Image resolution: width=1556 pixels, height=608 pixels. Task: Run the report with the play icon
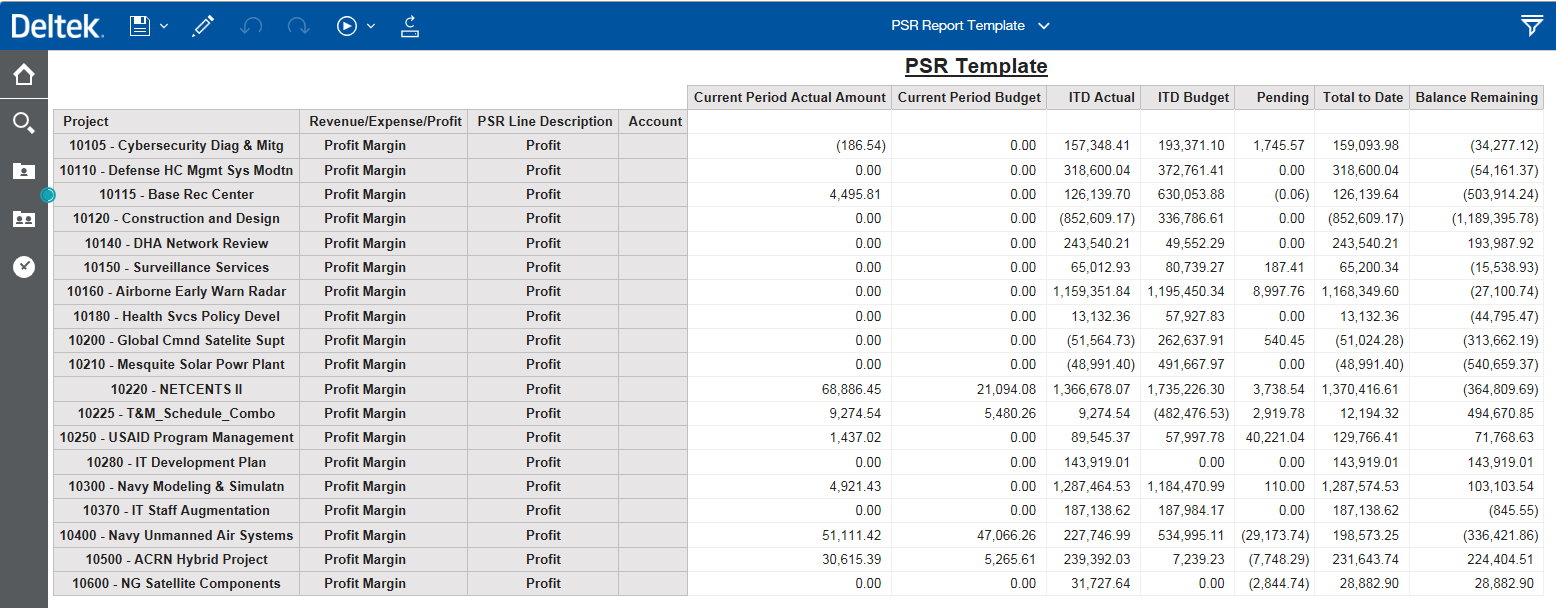(347, 26)
